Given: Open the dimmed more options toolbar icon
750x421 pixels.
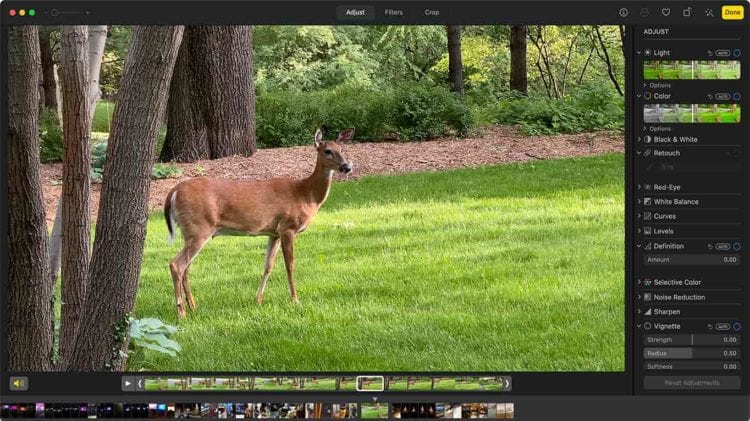Looking at the screenshot, I should (x=644, y=12).
